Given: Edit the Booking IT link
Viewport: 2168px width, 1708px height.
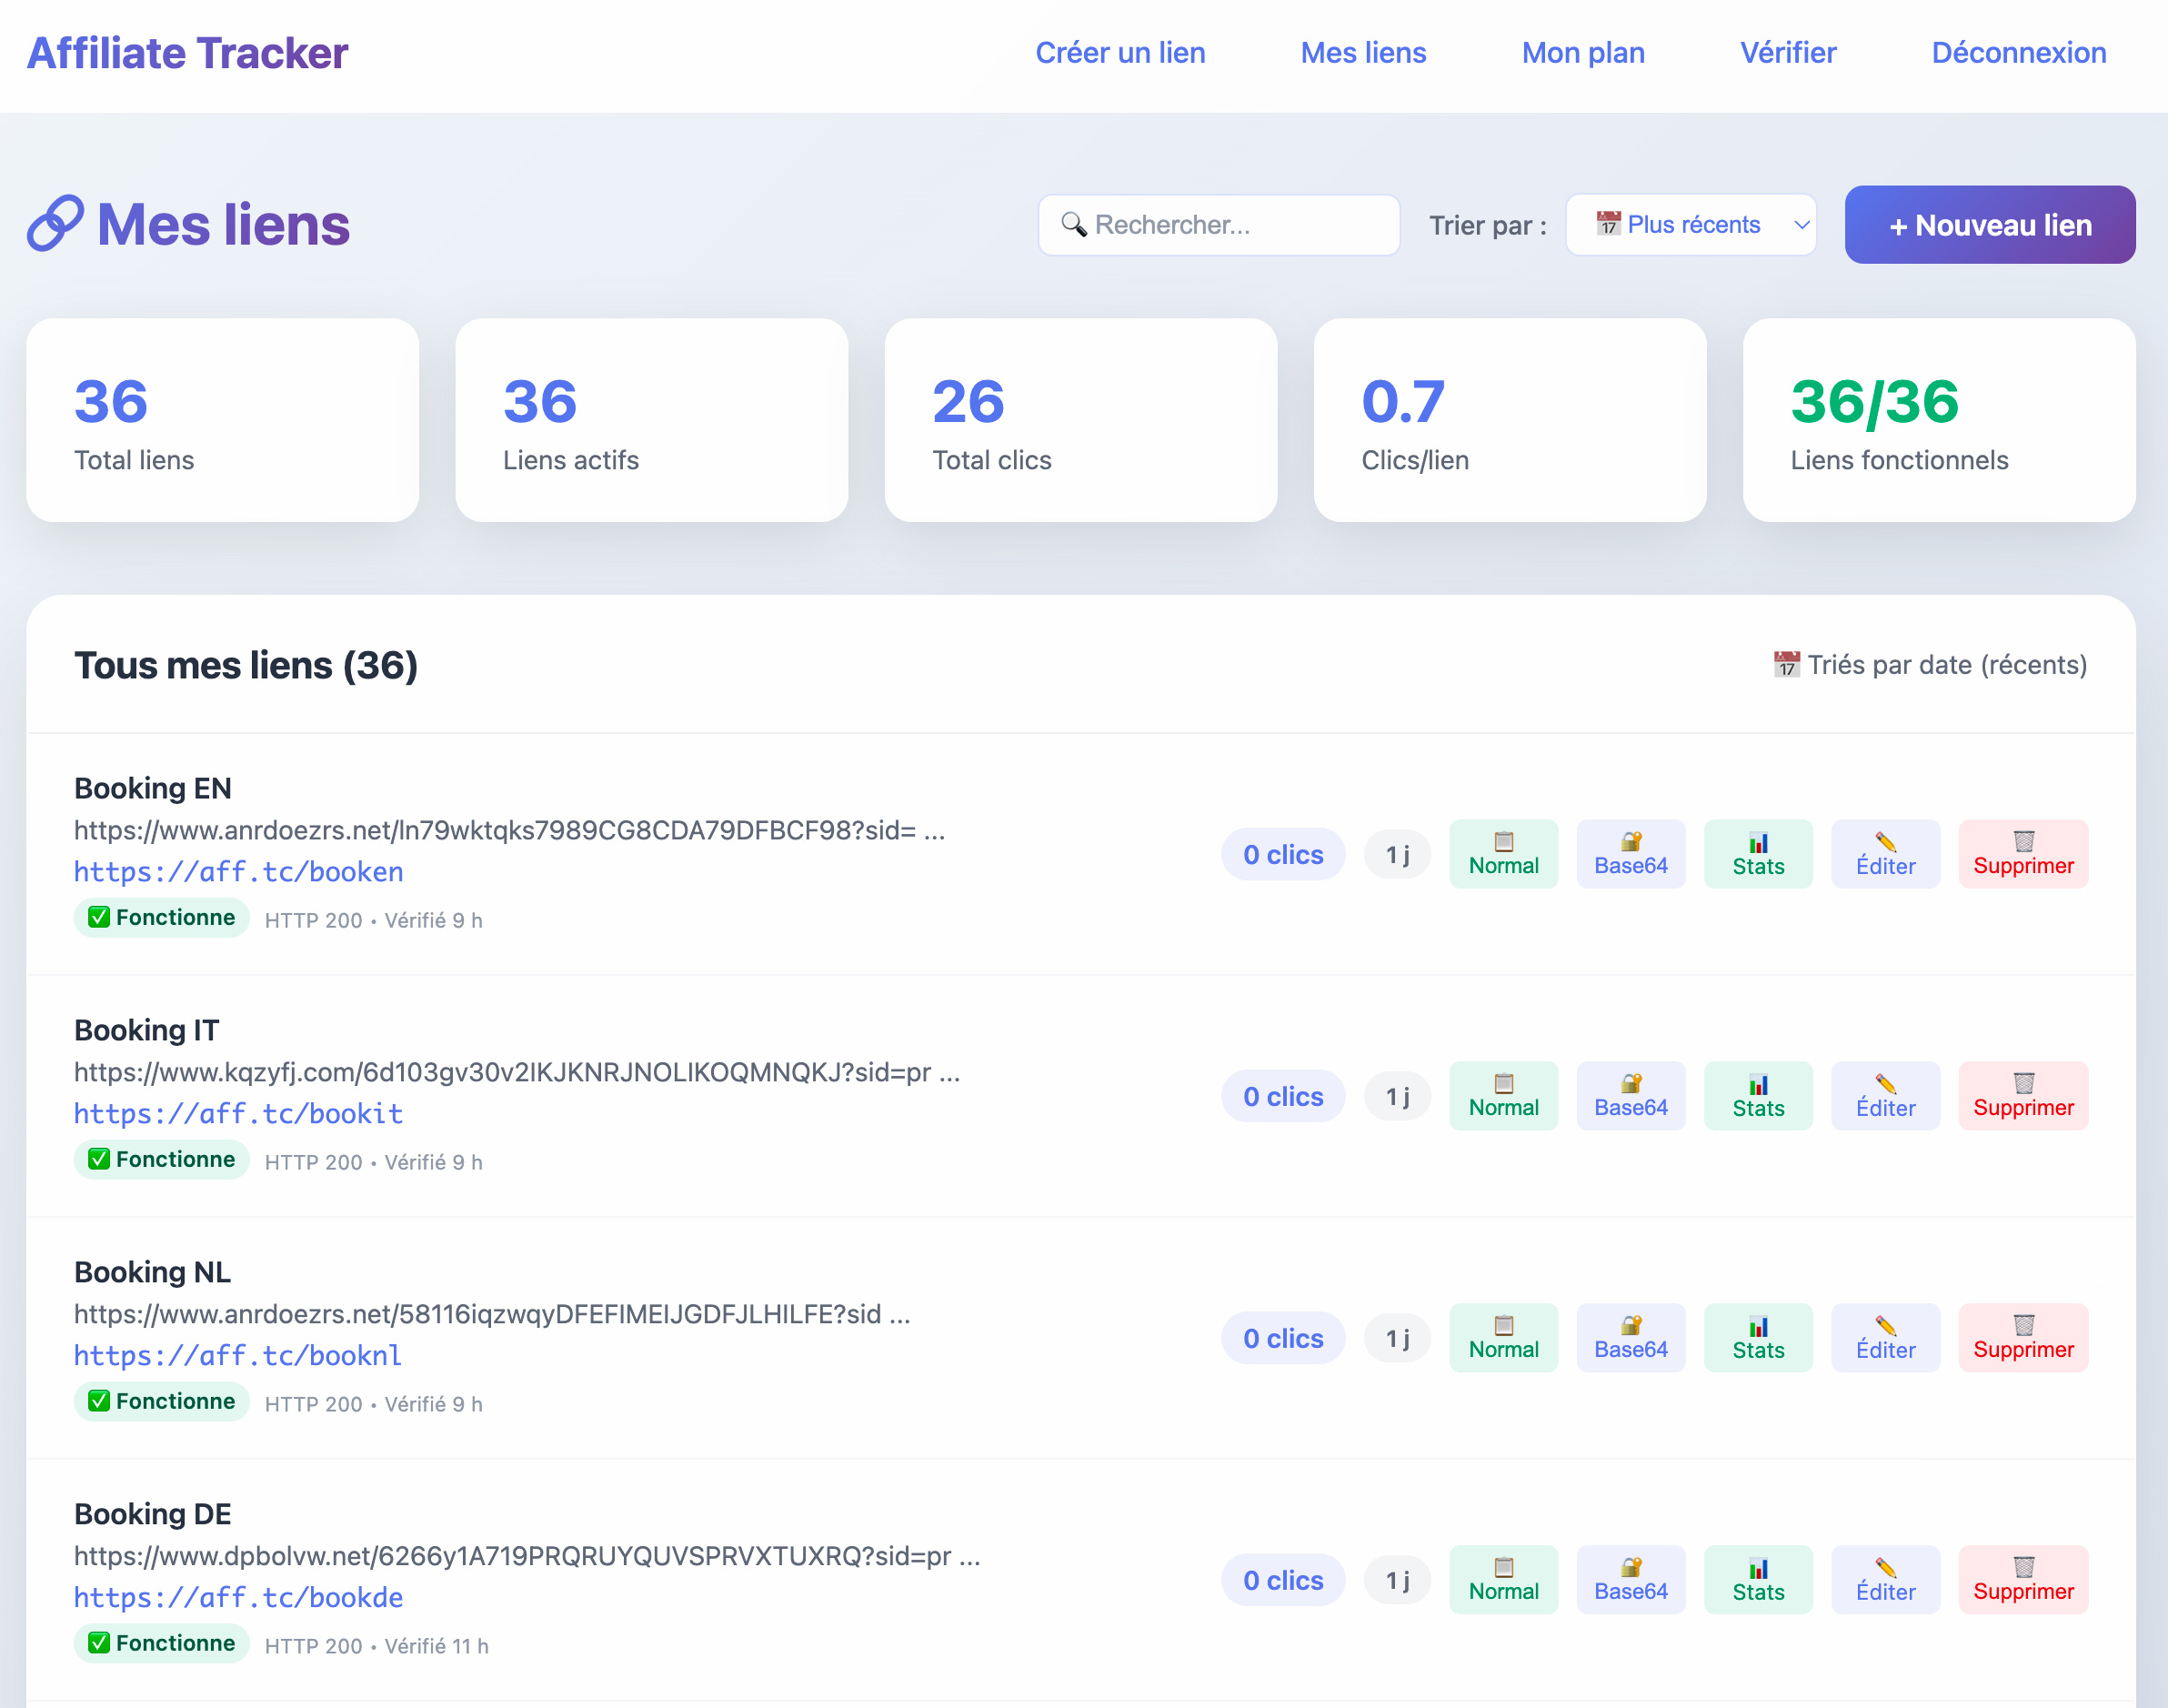Looking at the screenshot, I should click(x=1885, y=1096).
